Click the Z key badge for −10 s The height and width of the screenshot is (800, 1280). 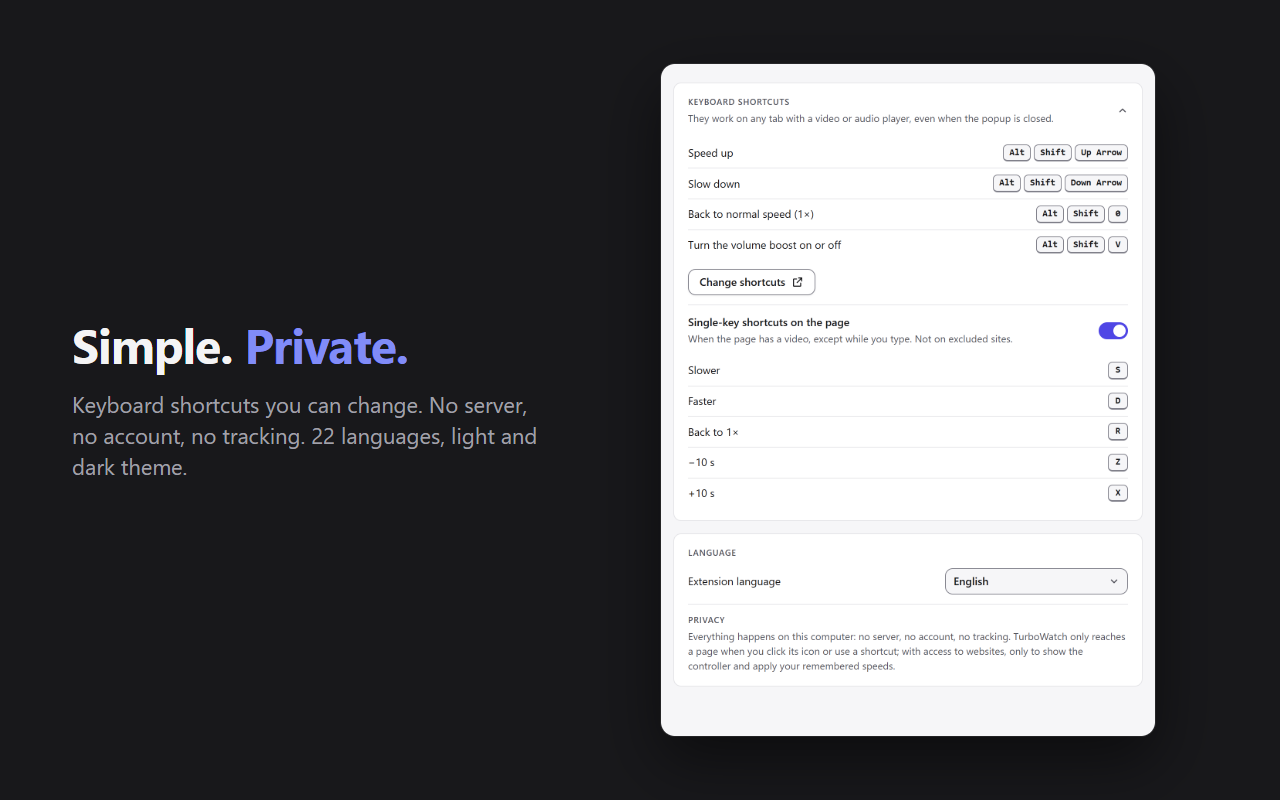(1118, 462)
